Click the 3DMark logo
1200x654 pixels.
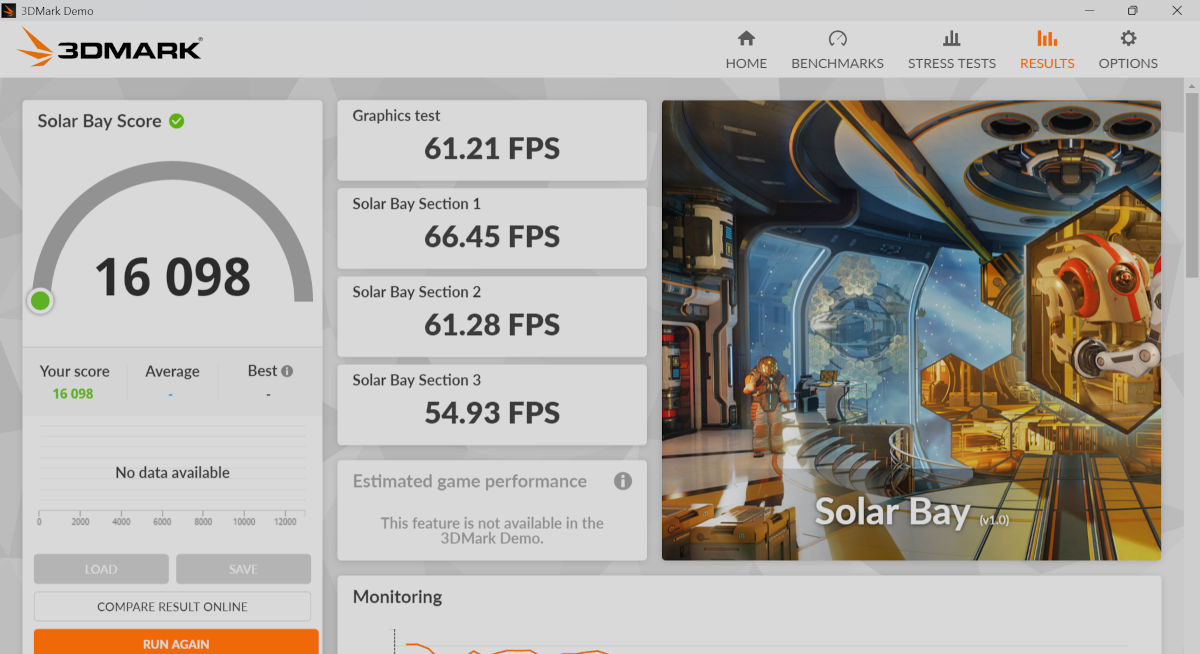(x=109, y=49)
